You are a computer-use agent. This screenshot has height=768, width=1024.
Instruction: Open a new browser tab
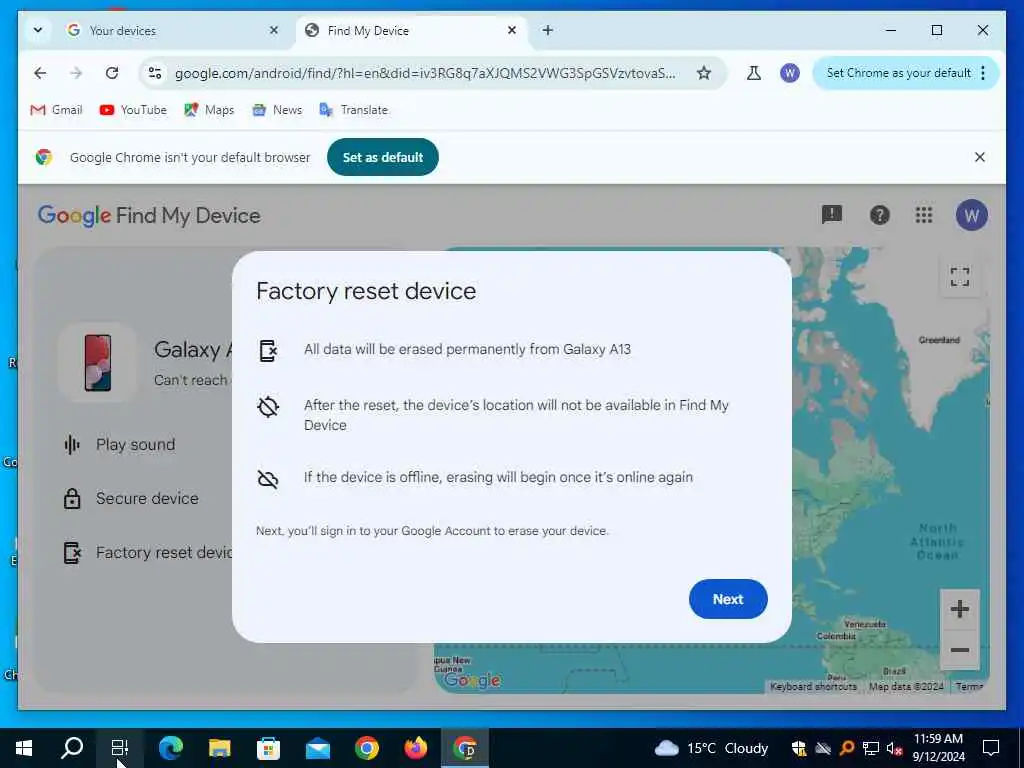pos(548,30)
